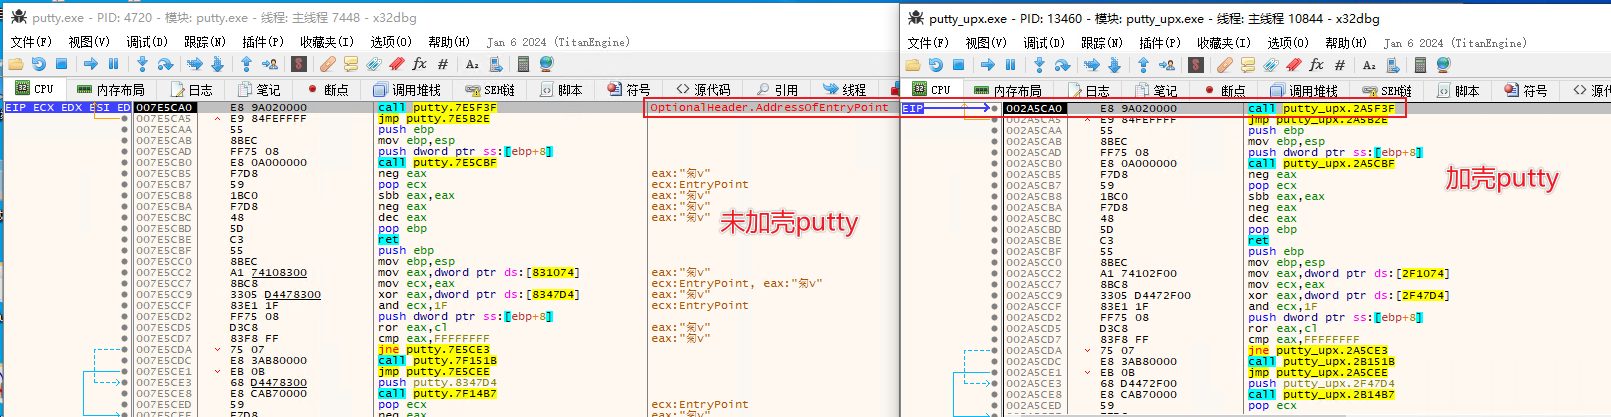Click the fx functions icon in putty_upx.exe window
The height and width of the screenshot is (417, 1611).
[x=1316, y=65]
